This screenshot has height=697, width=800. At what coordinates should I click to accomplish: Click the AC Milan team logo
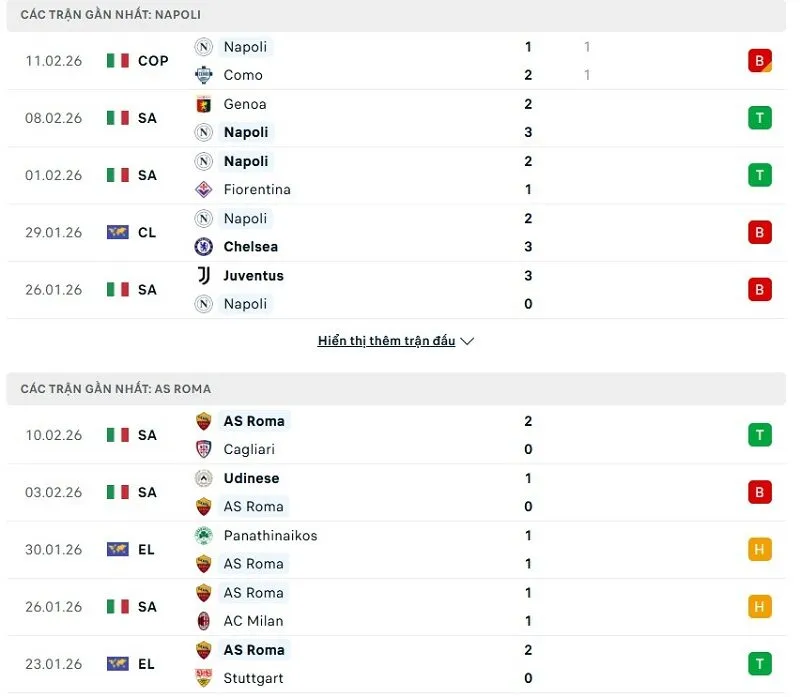click(202, 621)
